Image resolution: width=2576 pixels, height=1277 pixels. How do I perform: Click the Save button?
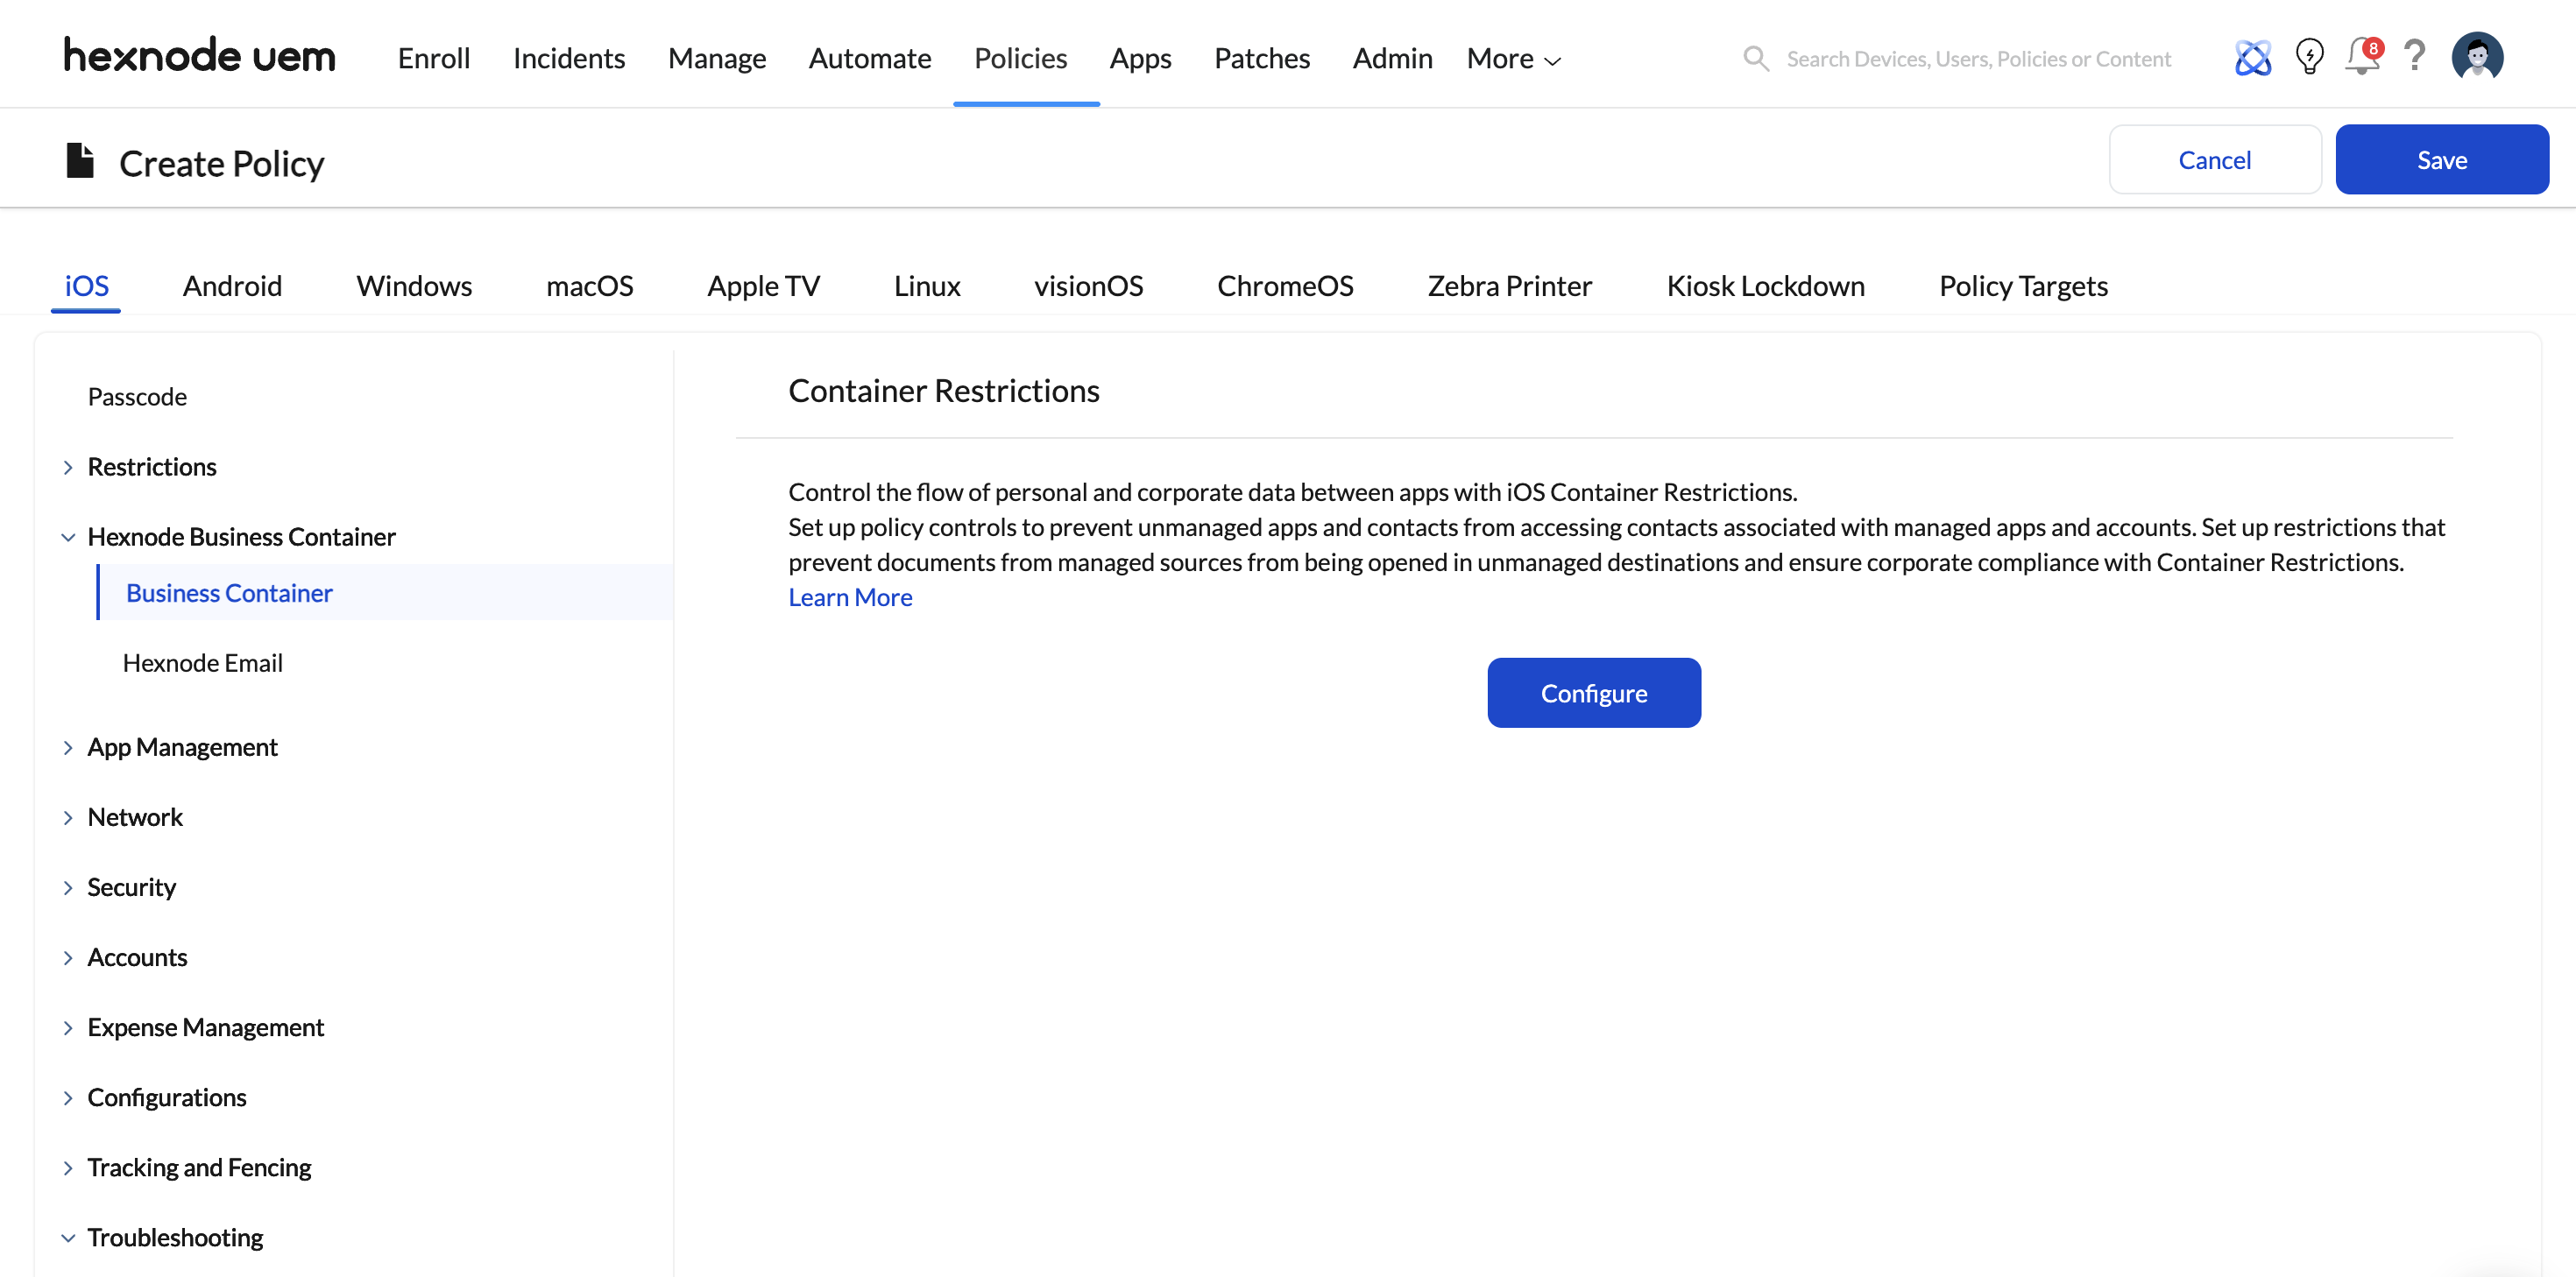[2441, 160]
